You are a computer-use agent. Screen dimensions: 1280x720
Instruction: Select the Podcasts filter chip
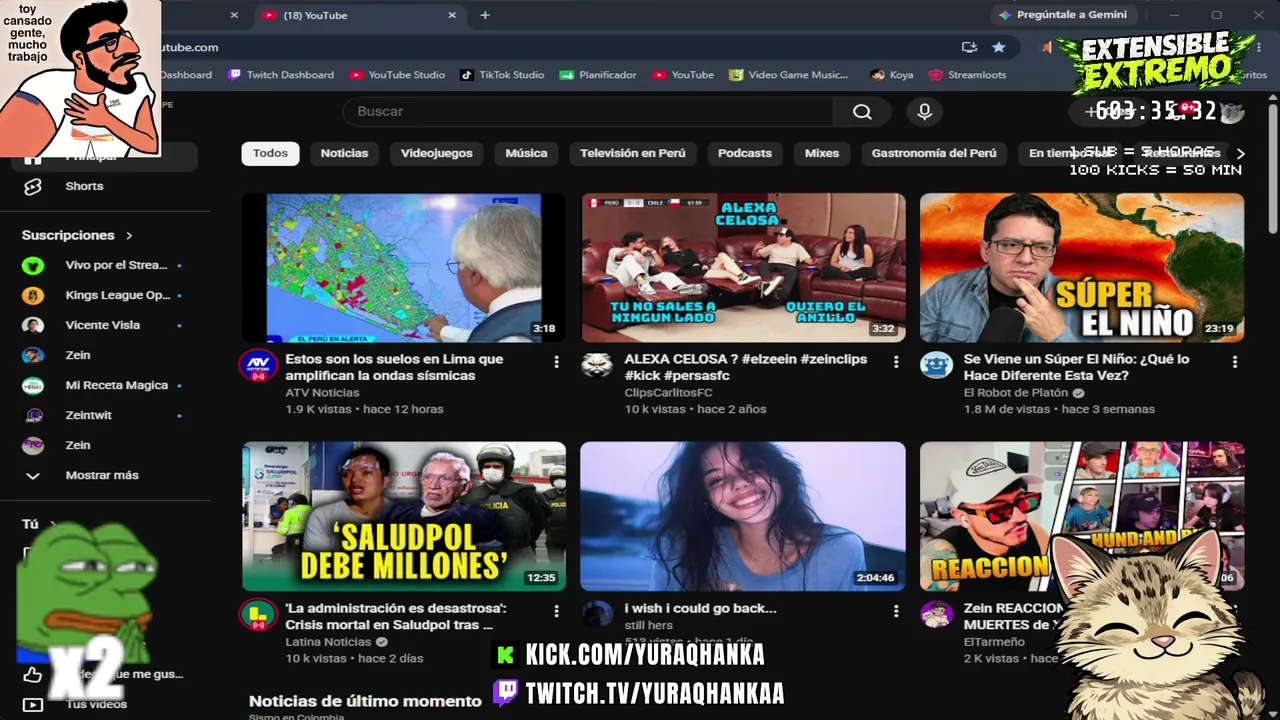coord(745,153)
